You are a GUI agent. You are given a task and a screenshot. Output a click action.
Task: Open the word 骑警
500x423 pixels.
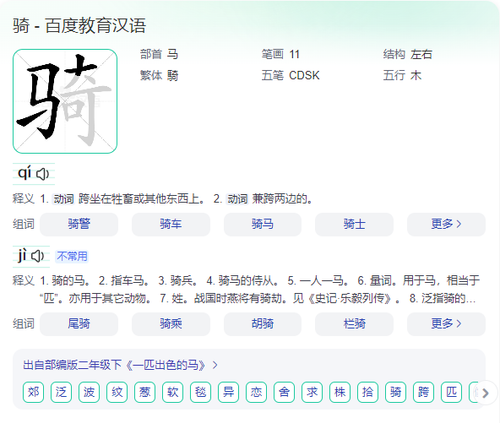pos(79,224)
